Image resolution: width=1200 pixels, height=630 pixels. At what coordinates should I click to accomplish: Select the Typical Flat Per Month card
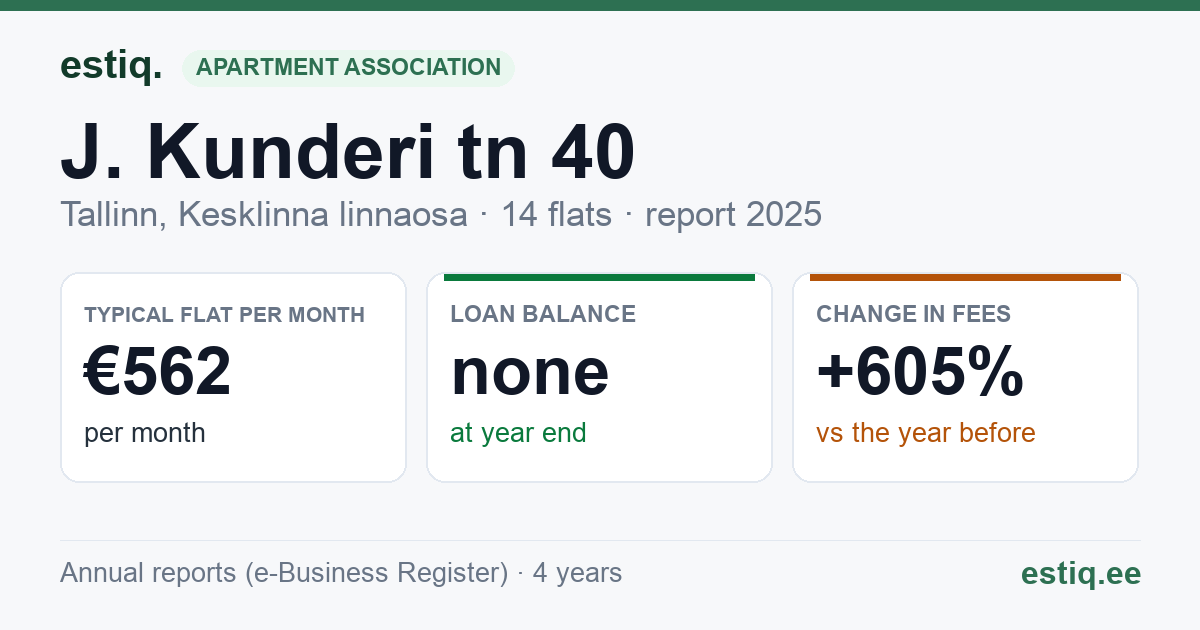pos(233,377)
